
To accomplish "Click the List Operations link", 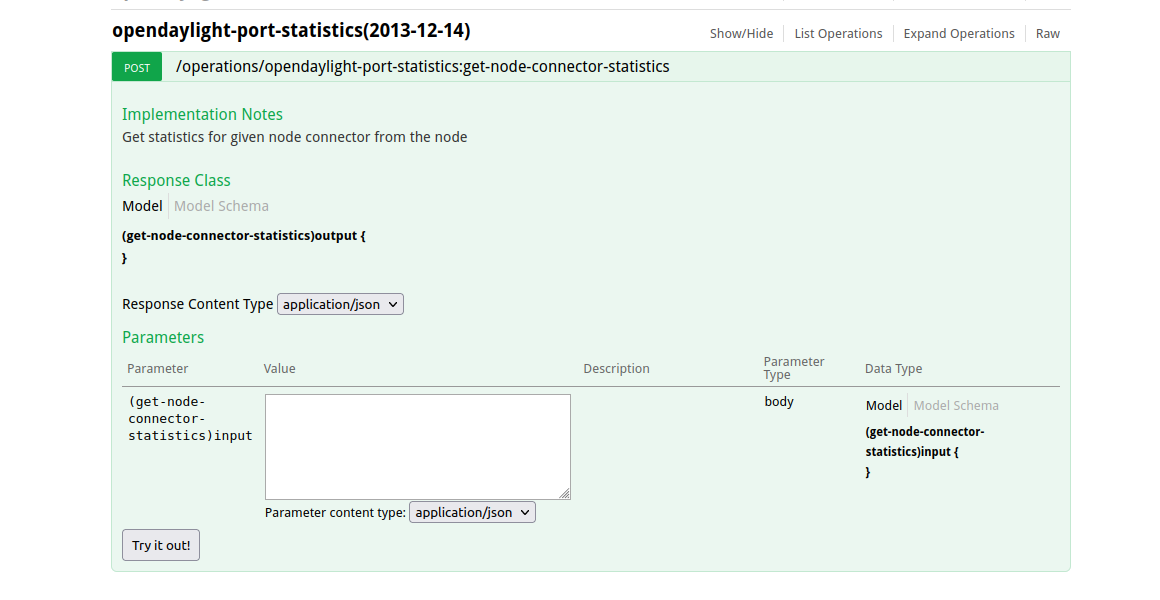I will click(x=838, y=33).
